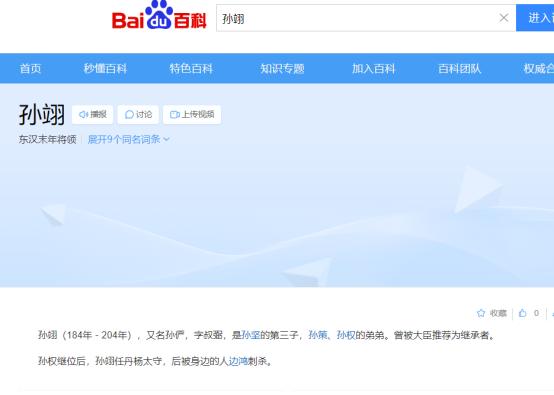
Task: Open the 首页 navigation tab
Action: coord(30,69)
